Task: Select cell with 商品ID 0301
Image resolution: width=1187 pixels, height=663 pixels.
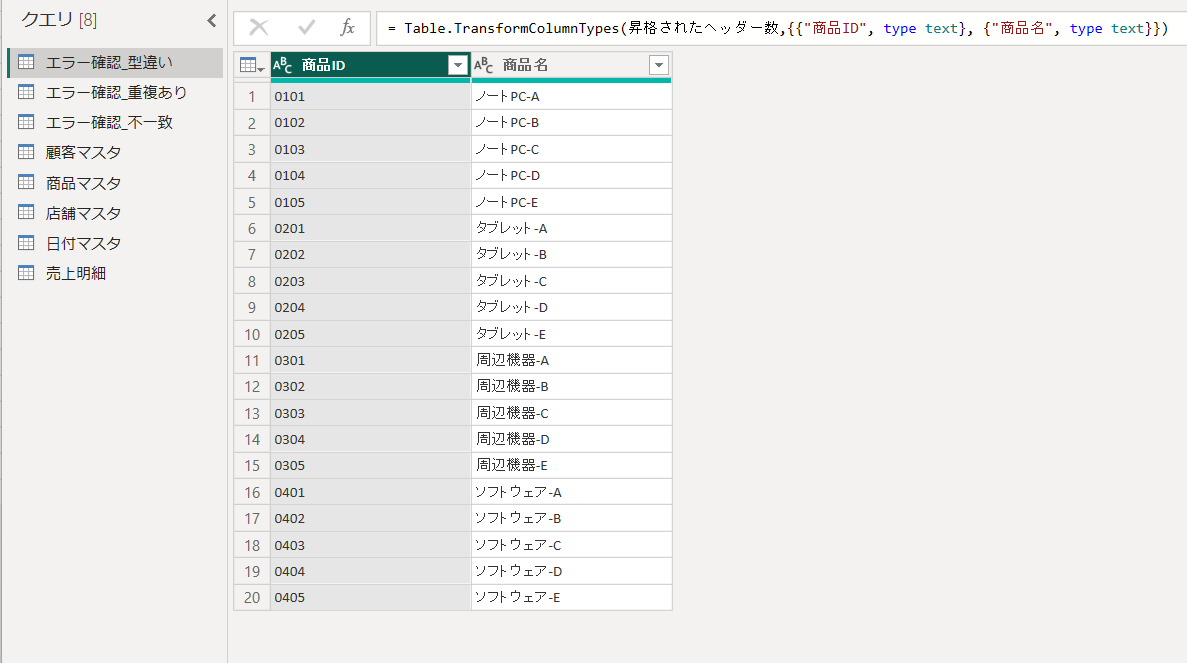Action: 370,360
